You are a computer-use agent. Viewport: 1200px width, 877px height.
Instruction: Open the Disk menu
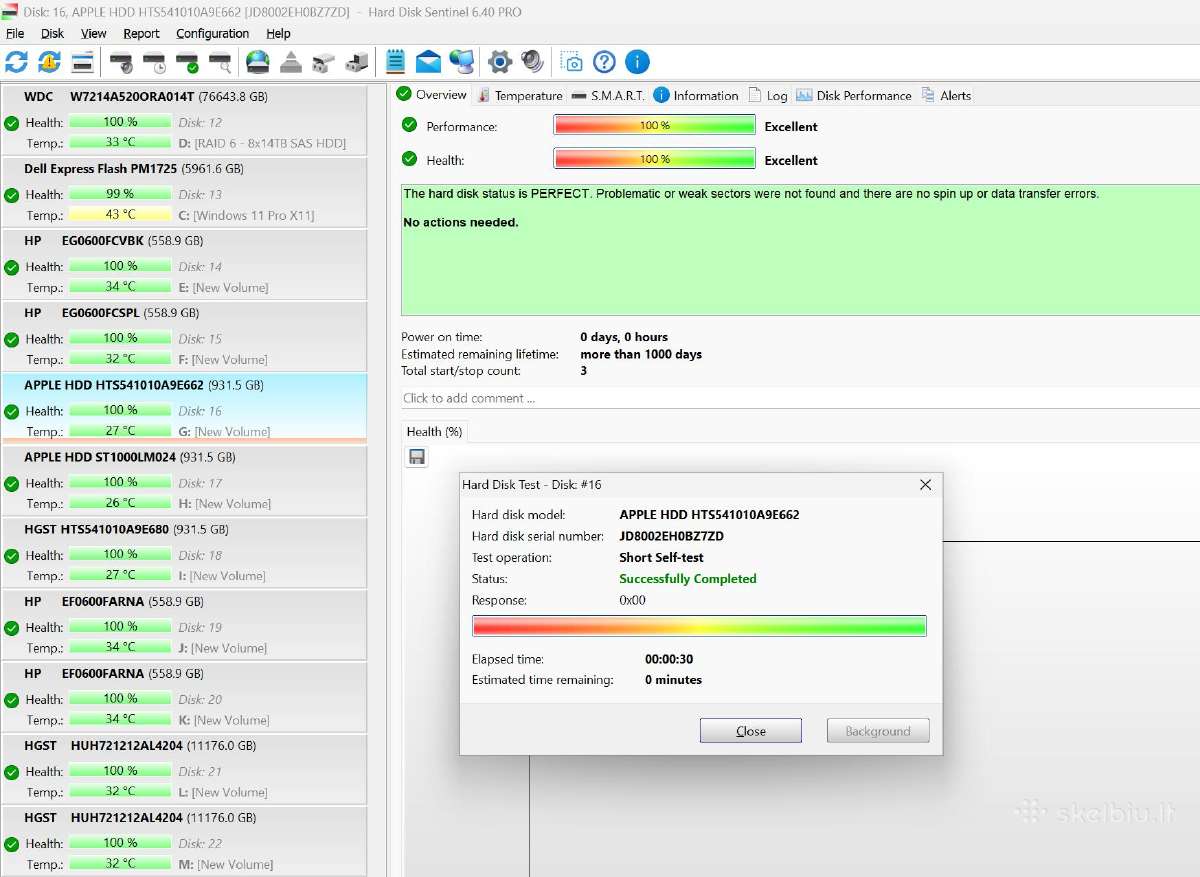[x=53, y=33]
